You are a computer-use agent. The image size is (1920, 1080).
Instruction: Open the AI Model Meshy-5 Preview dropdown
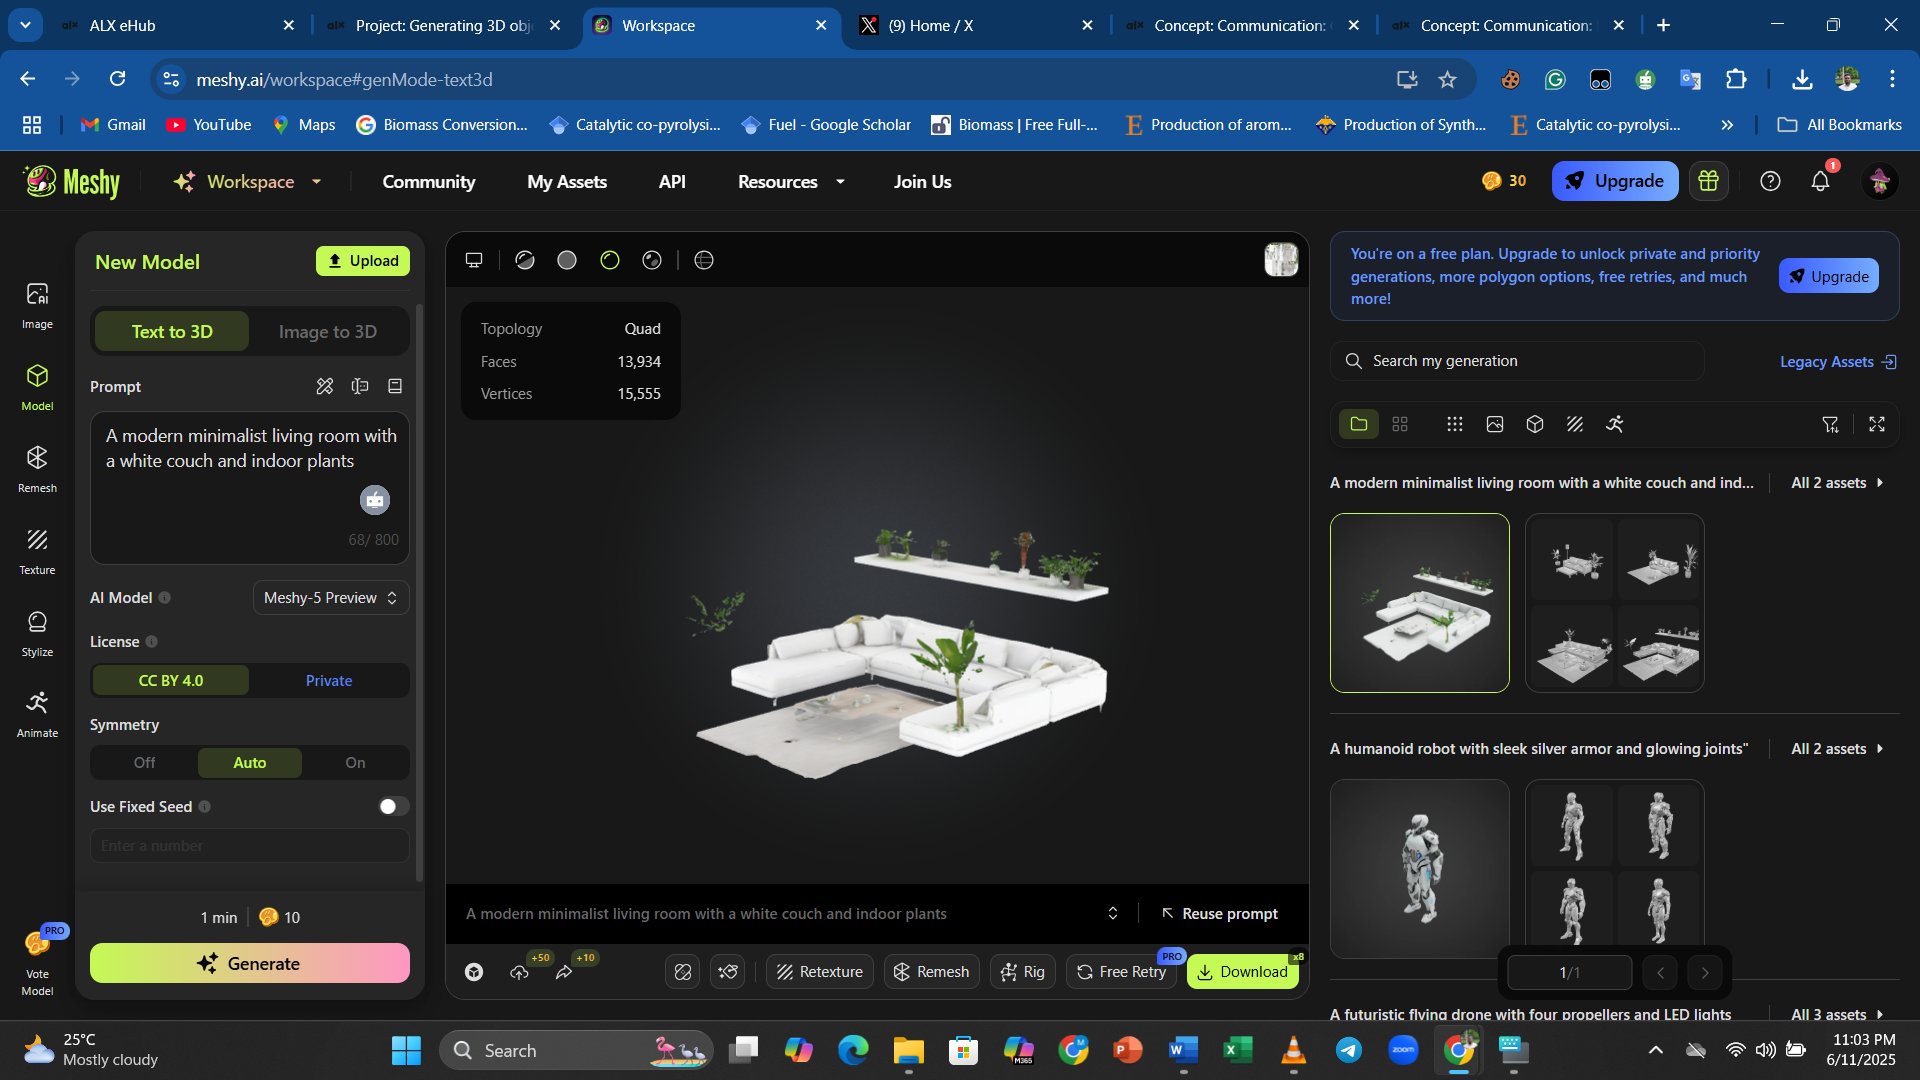(x=330, y=598)
